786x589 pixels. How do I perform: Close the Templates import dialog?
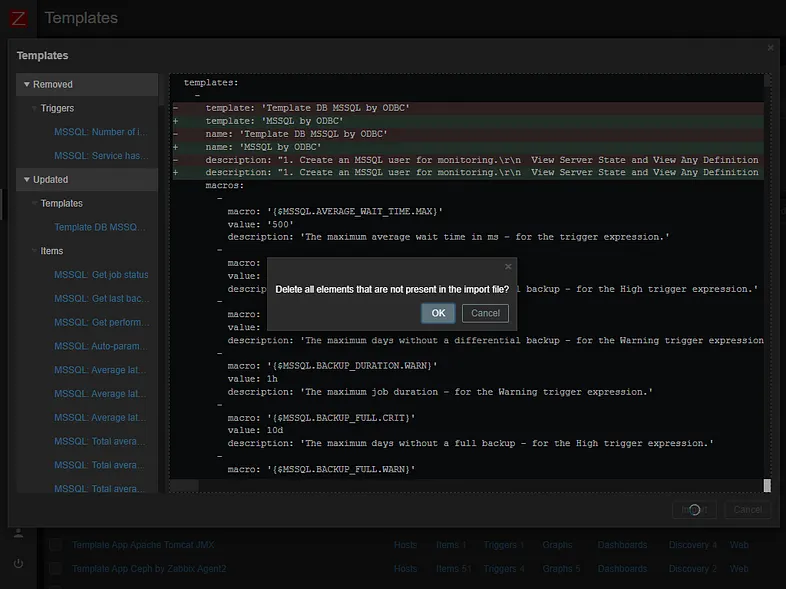tap(770, 48)
